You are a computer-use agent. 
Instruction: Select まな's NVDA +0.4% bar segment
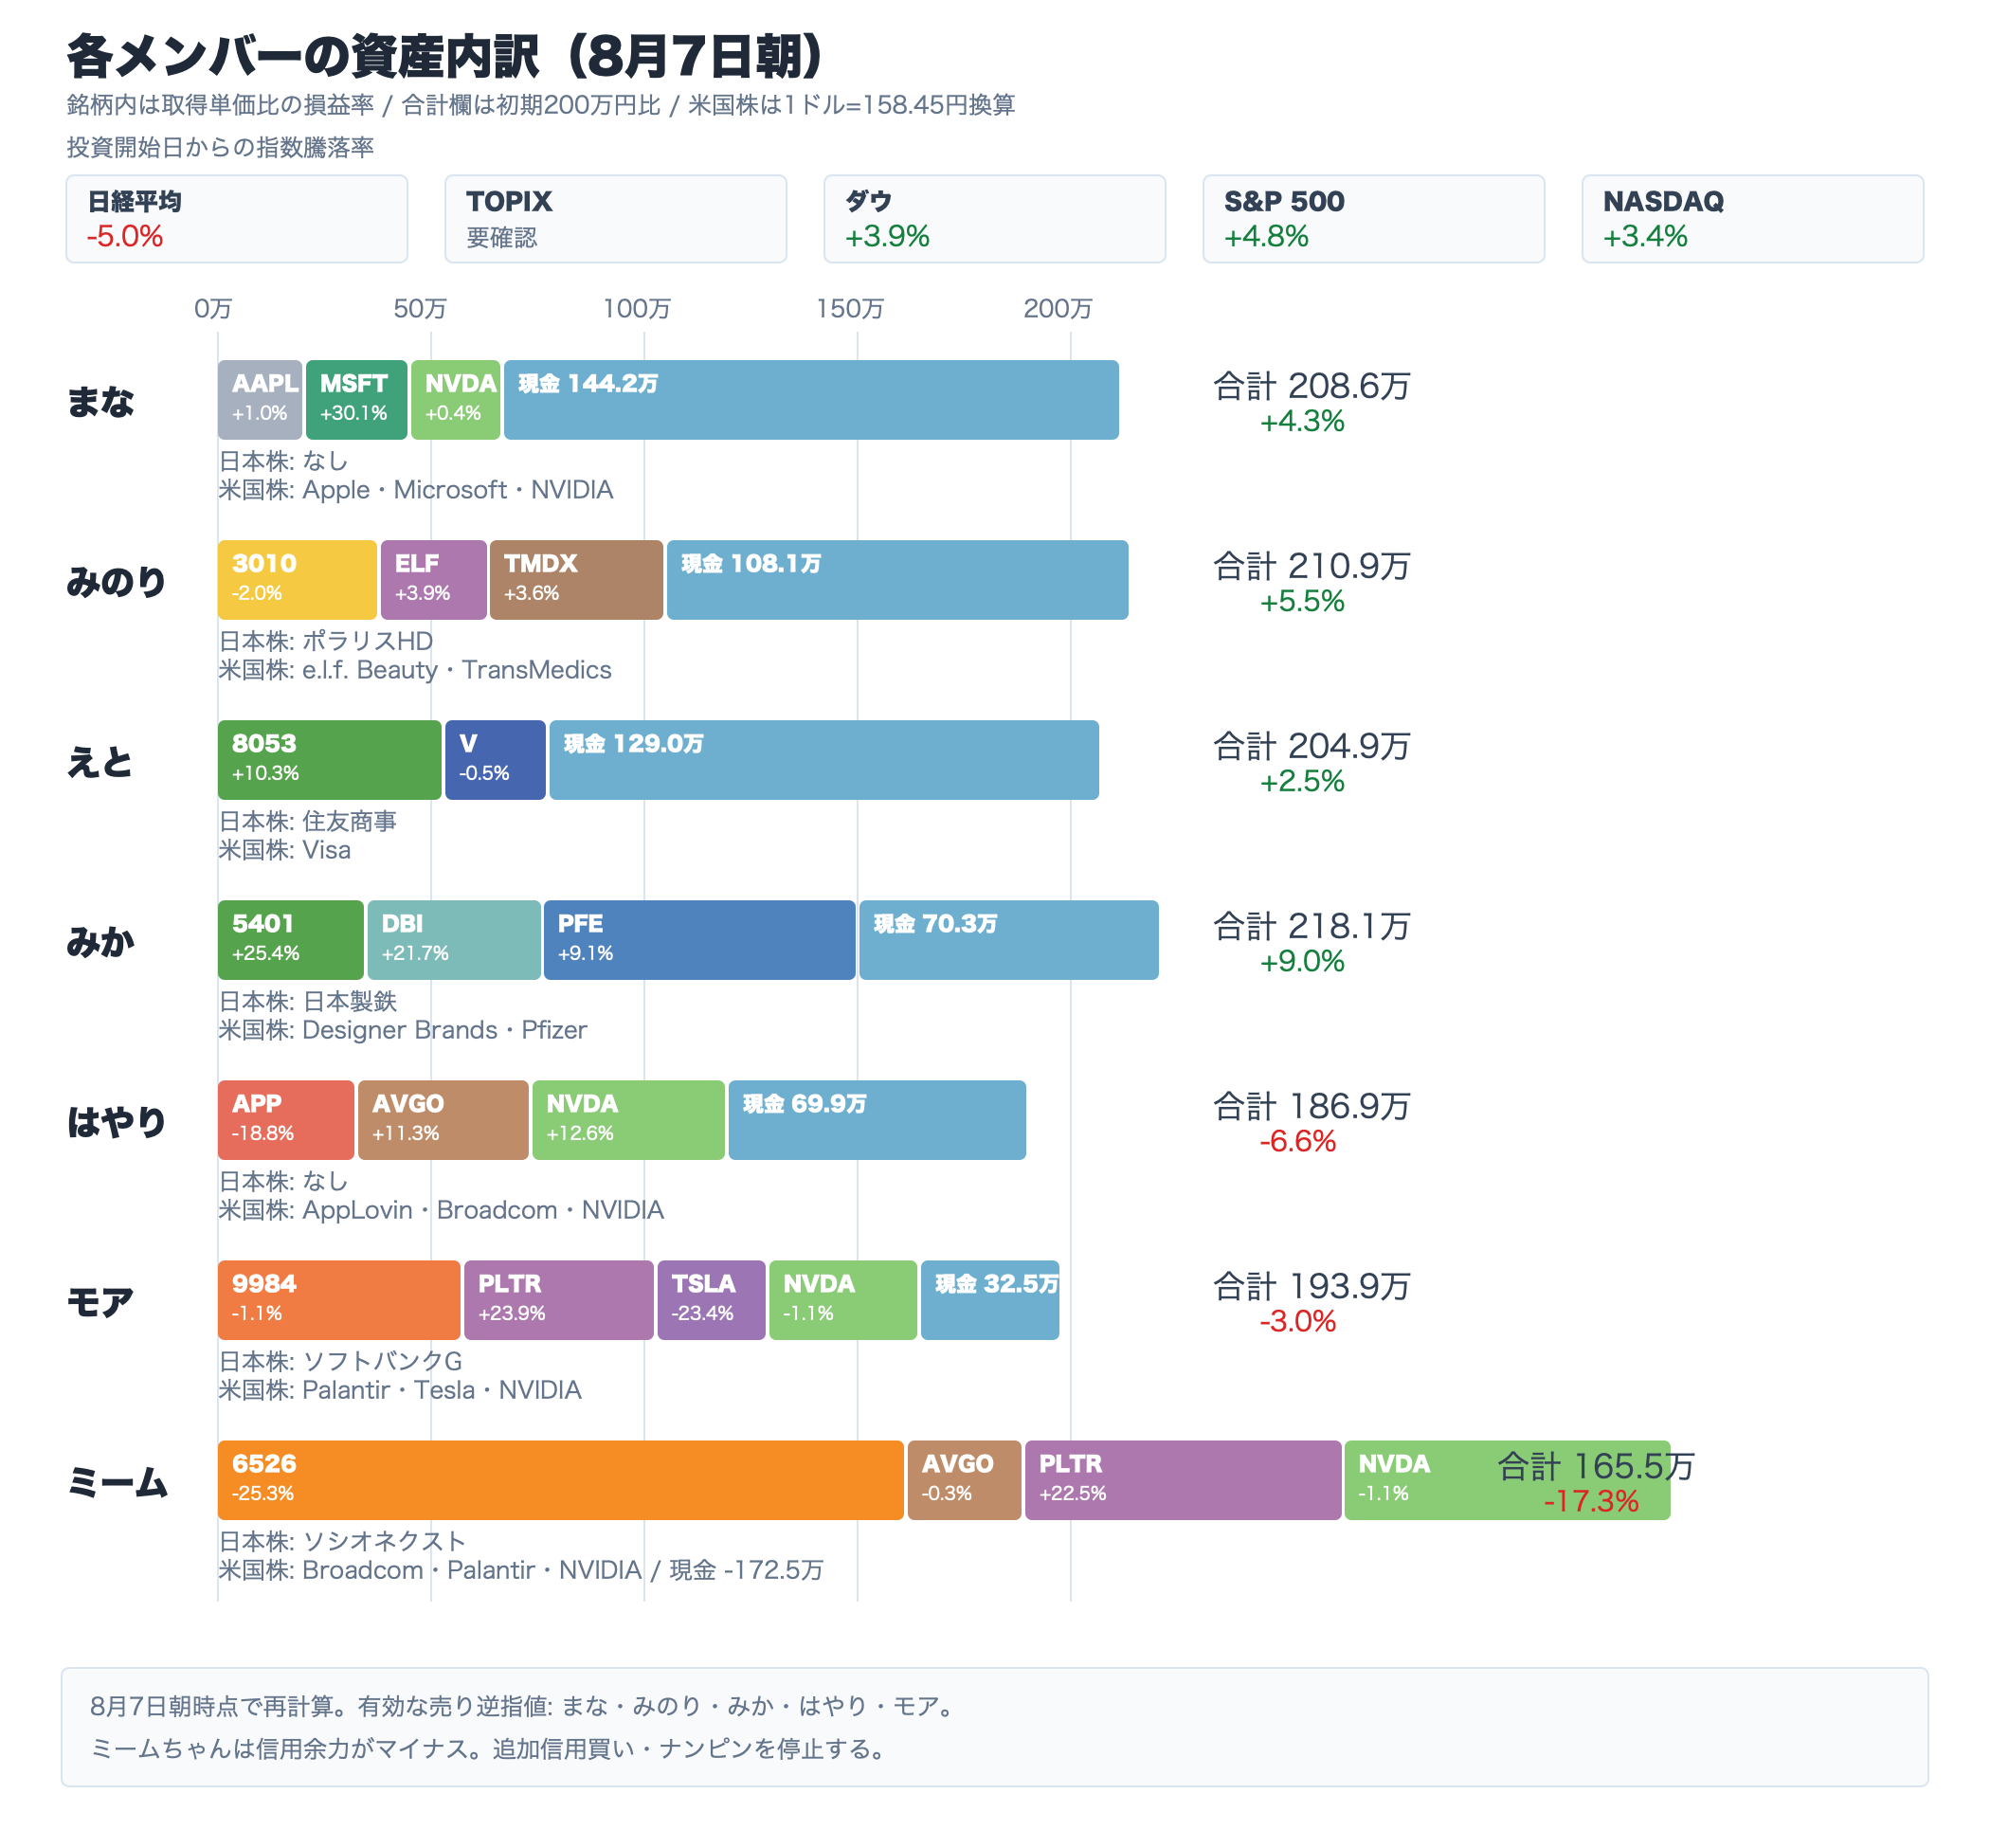[x=455, y=400]
